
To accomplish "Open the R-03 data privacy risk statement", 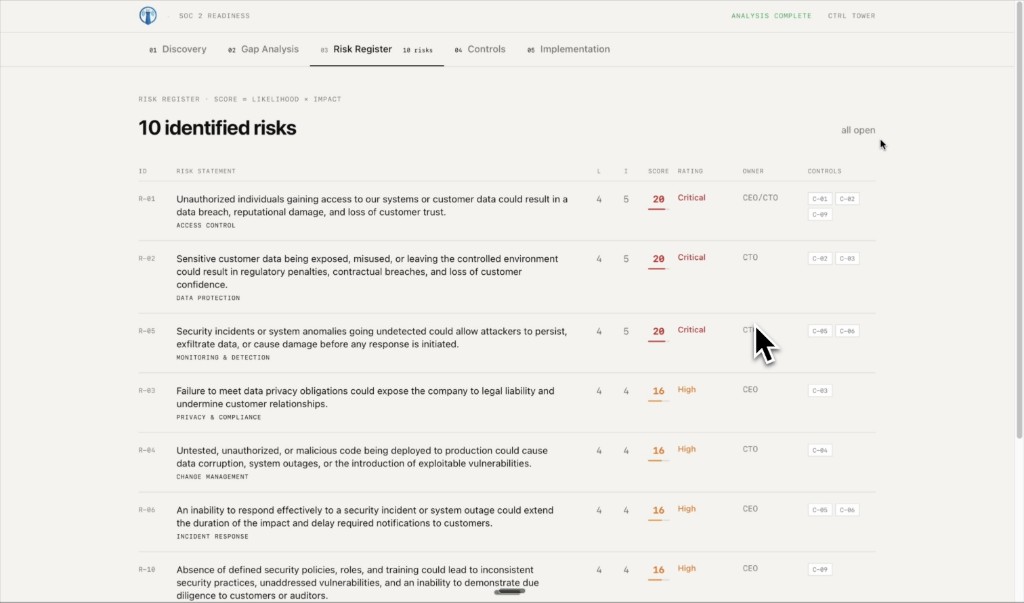I will (x=365, y=397).
